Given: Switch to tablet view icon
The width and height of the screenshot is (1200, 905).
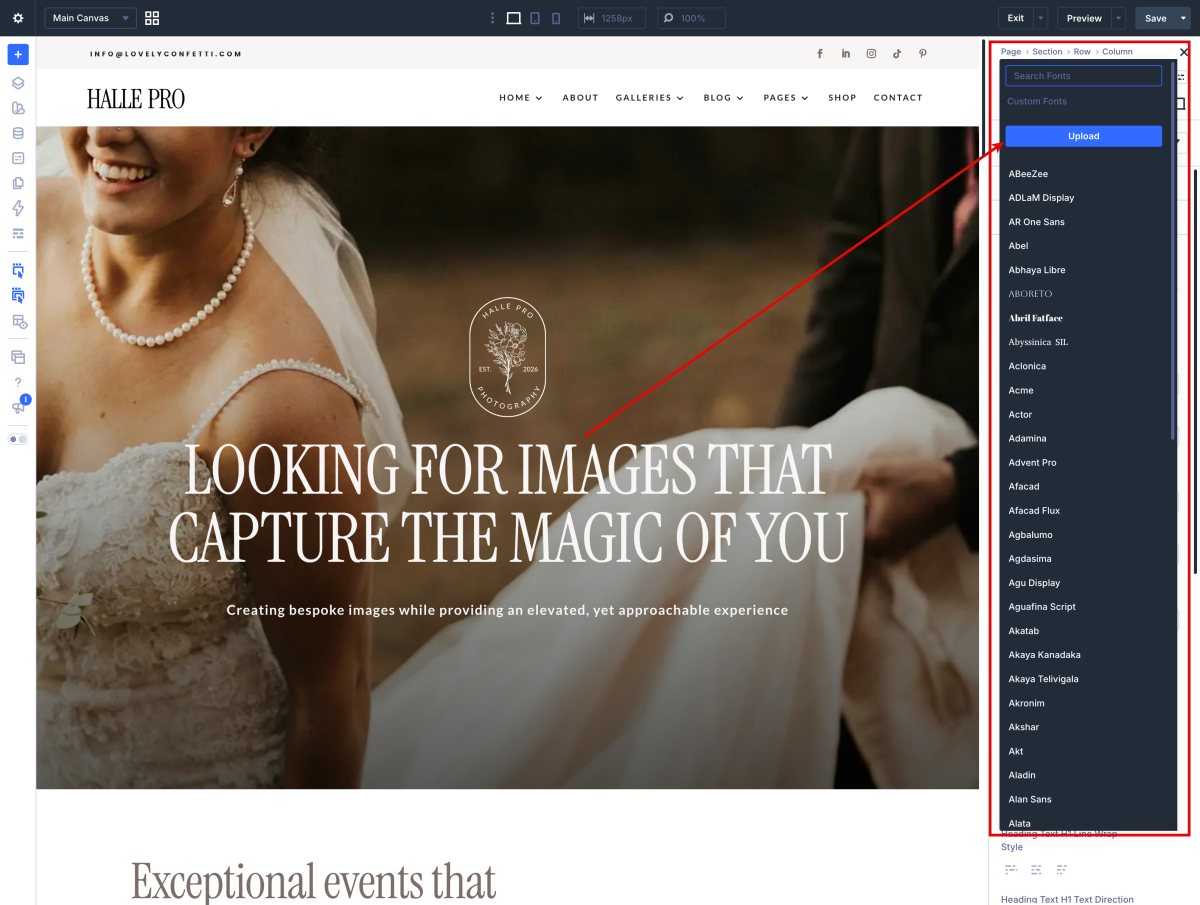Looking at the screenshot, I should [x=535, y=18].
